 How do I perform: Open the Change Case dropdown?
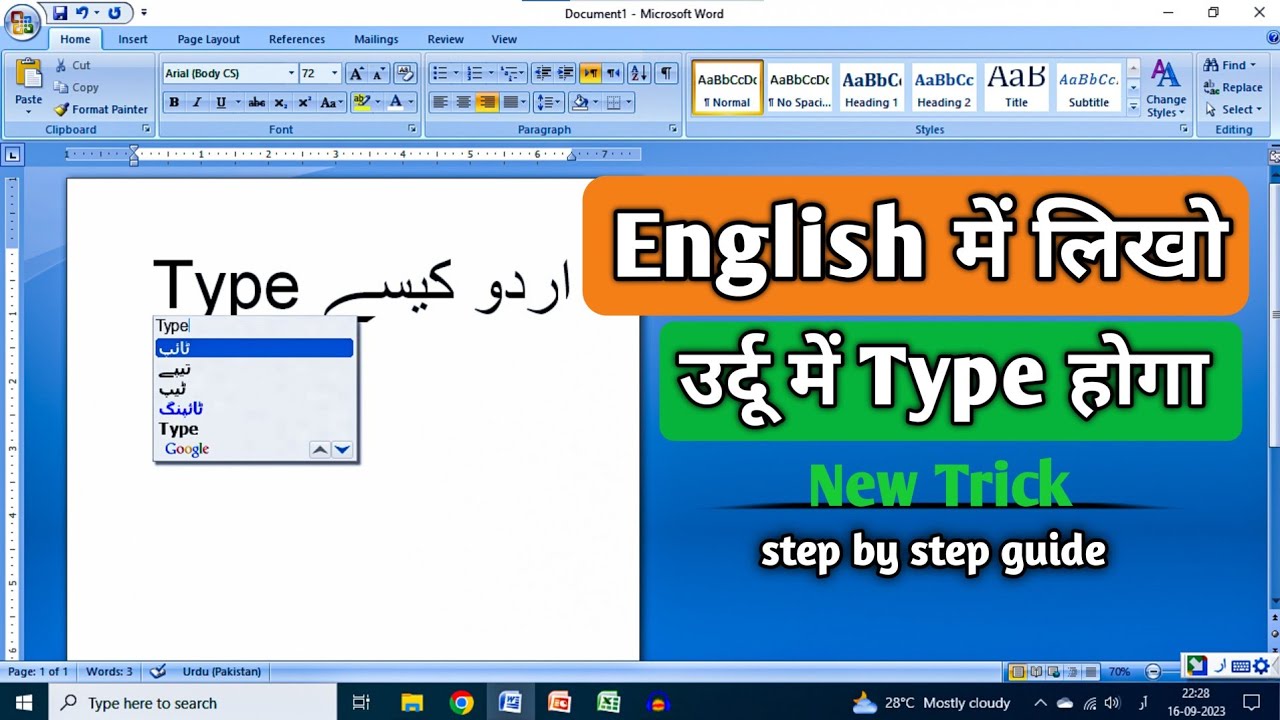pos(331,102)
